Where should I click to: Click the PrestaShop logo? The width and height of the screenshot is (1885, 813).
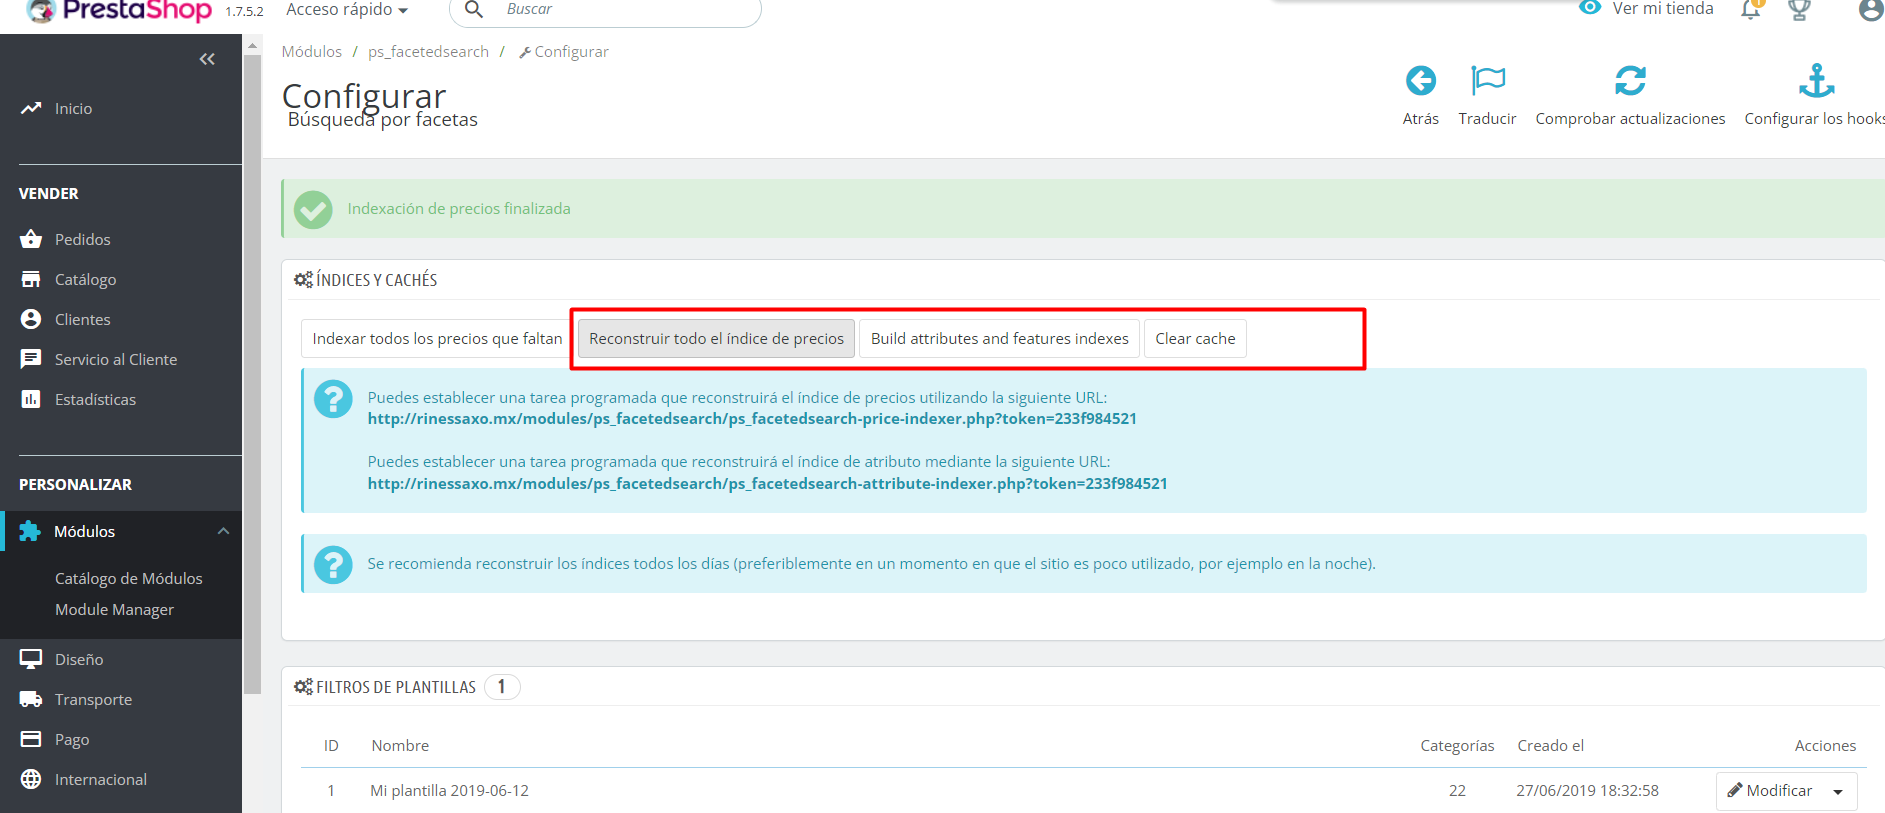(119, 10)
